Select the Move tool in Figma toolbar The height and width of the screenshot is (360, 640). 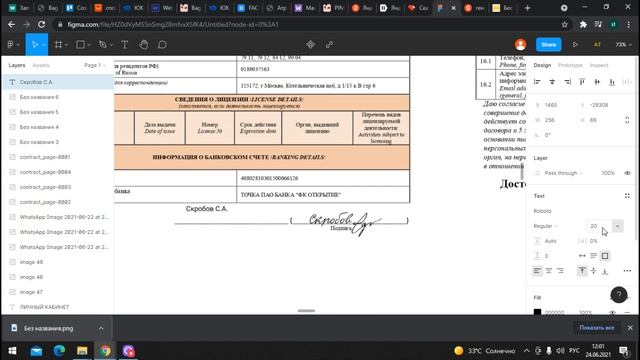tap(35, 44)
